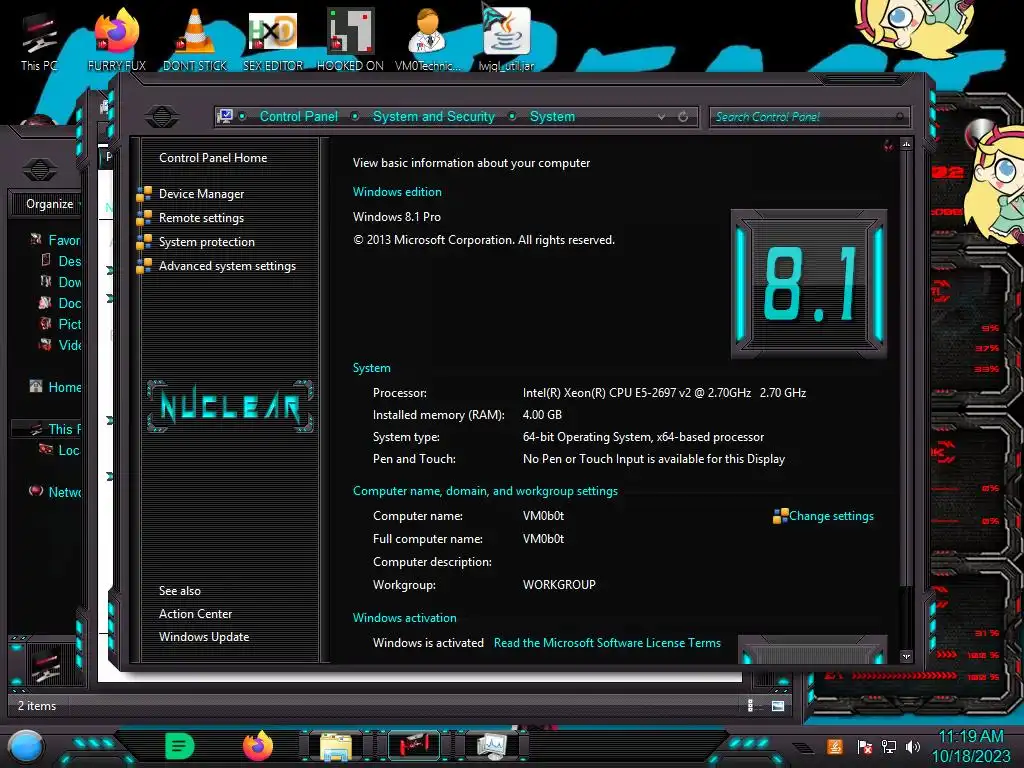The image size is (1024, 768).
Task: Click the System window back navigation button
Action: [162, 117]
